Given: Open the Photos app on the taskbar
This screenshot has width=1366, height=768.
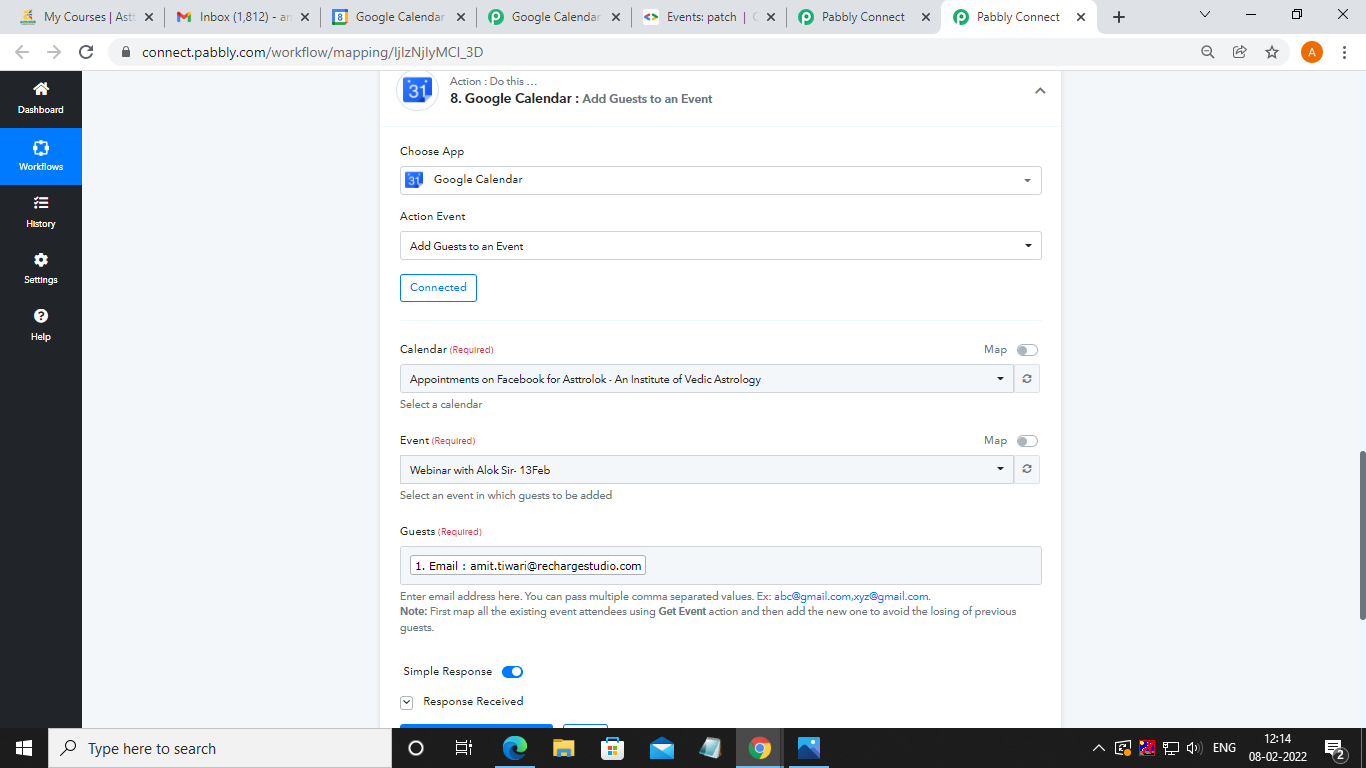Looking at the screenshot, I should pyautogui.click(x=809, y=748).
